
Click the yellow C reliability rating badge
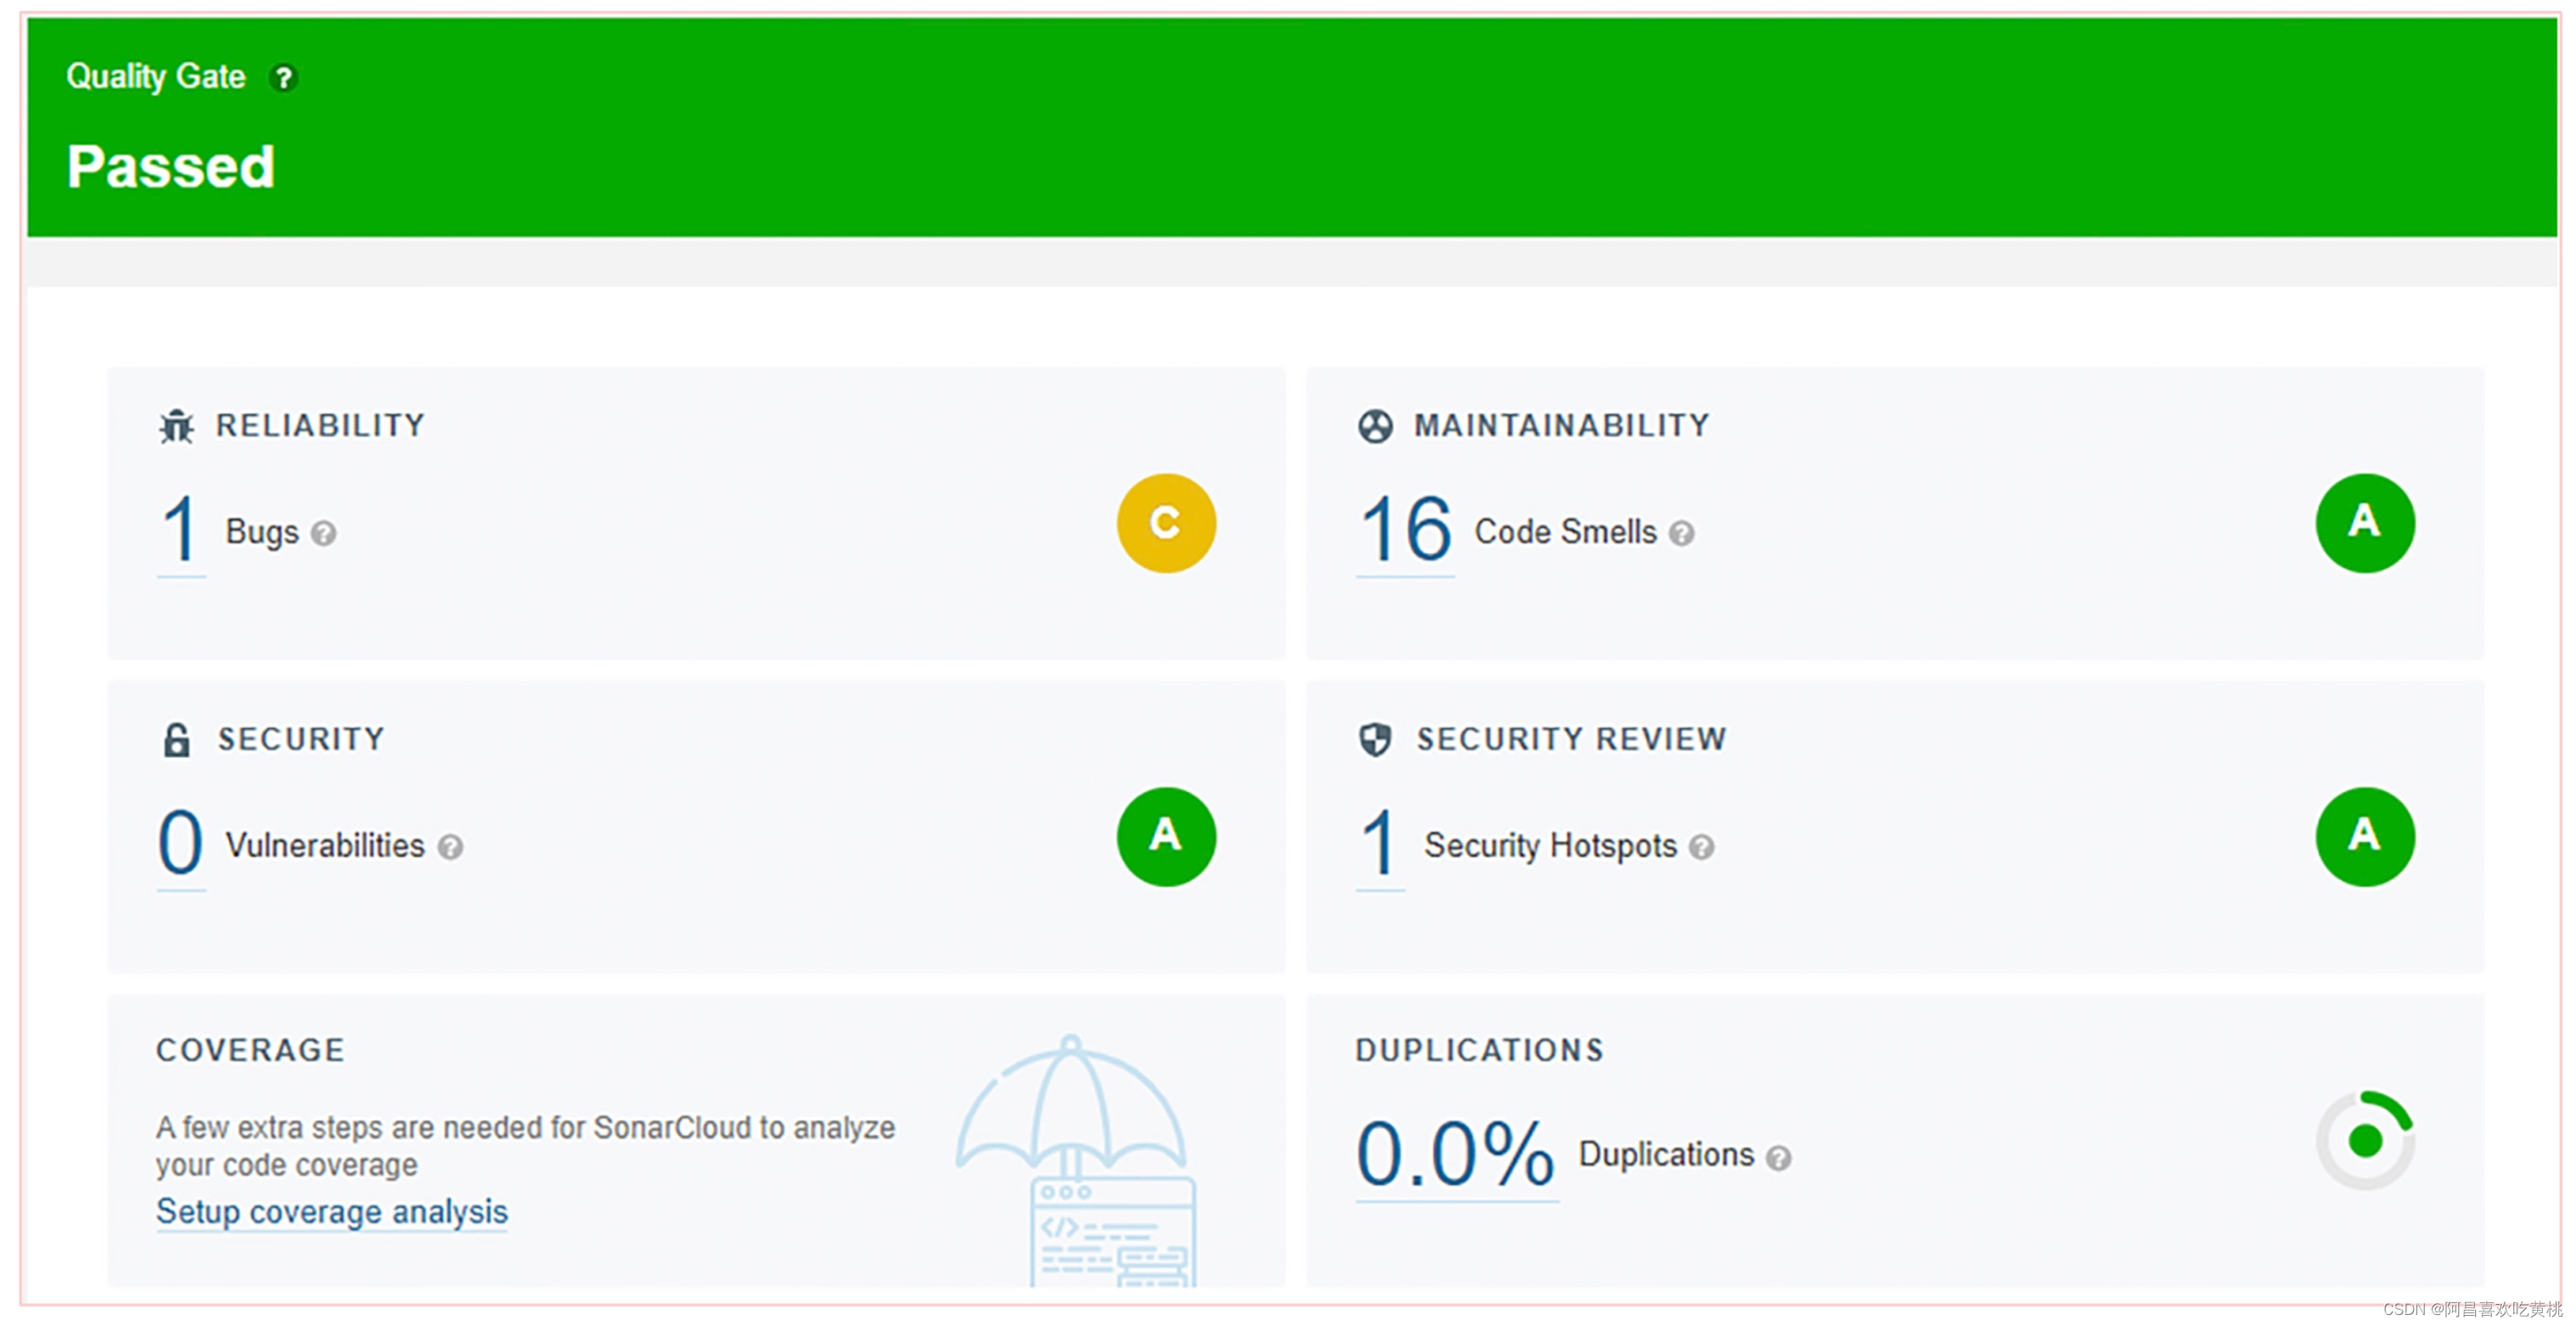point(1166,523)
